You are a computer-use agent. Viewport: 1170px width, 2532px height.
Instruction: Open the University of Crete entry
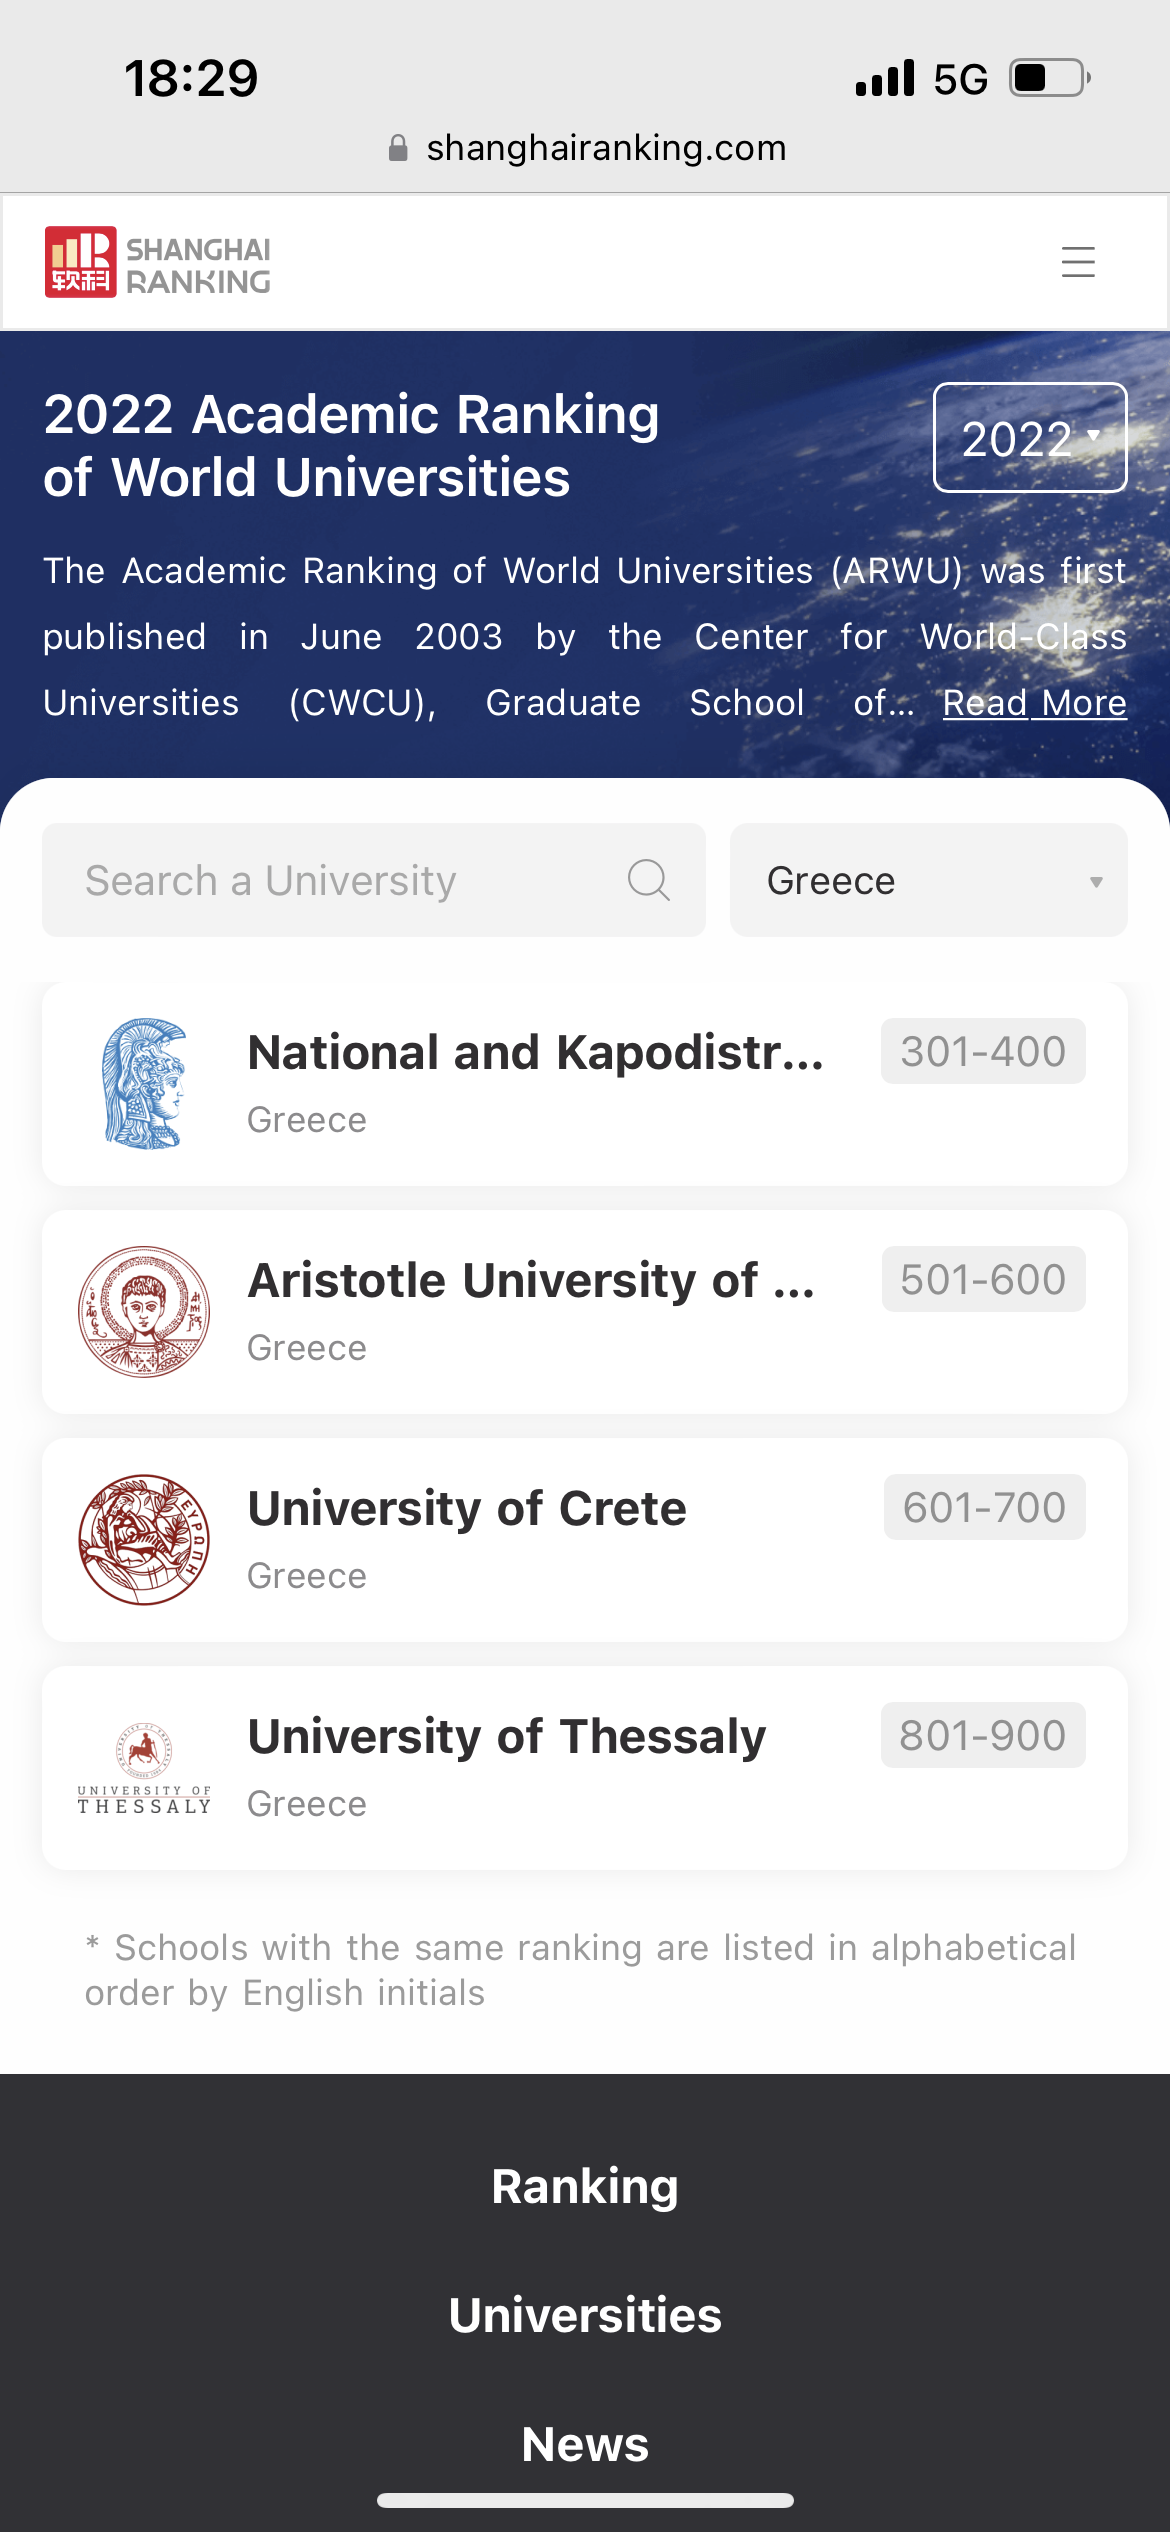click(467, 1509)
